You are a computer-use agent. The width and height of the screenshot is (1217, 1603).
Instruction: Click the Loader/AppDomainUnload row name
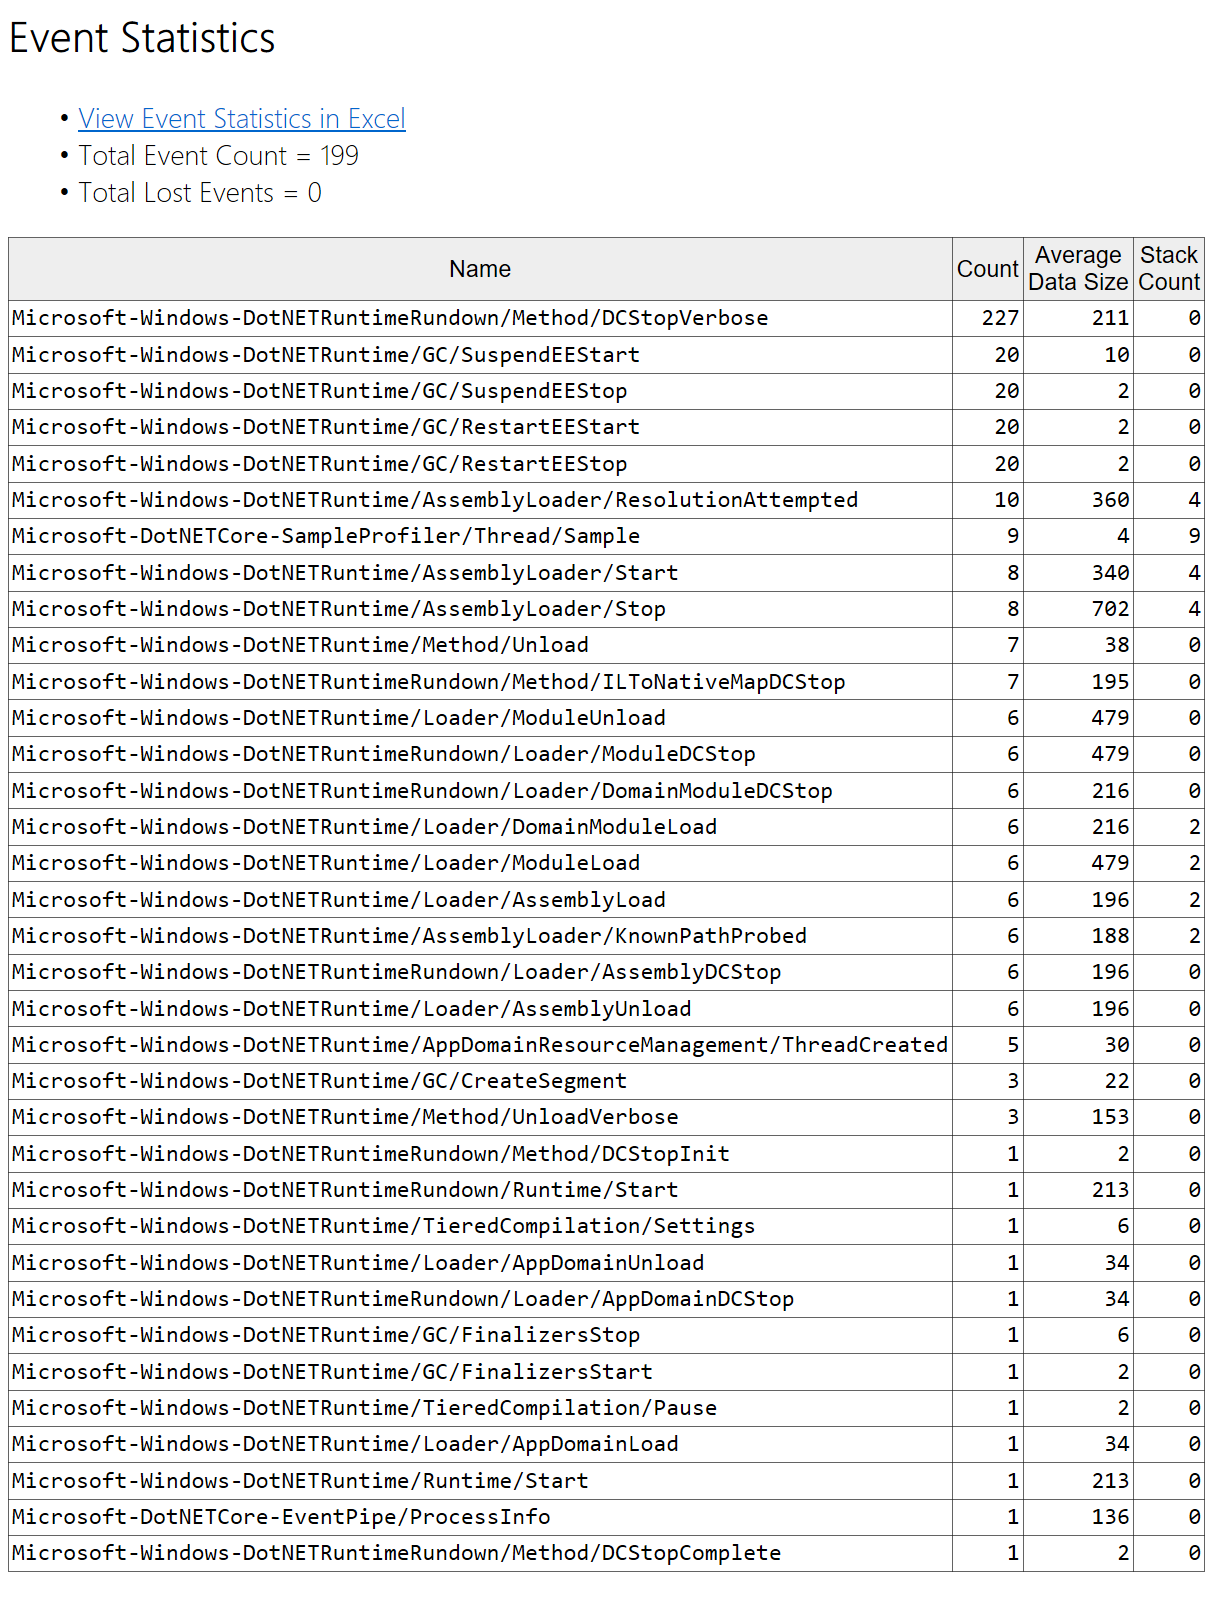[358, 1263]
